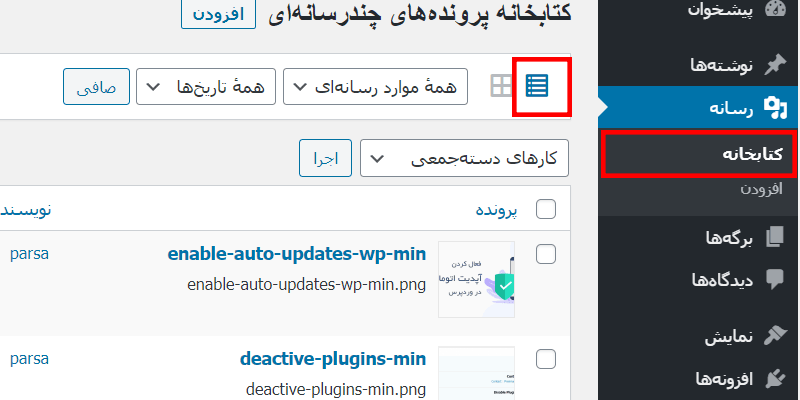Select افزودن submenu item under رسانه
Image resolution: width=800 pixels, height=400 pixels.
pos(761,189)
